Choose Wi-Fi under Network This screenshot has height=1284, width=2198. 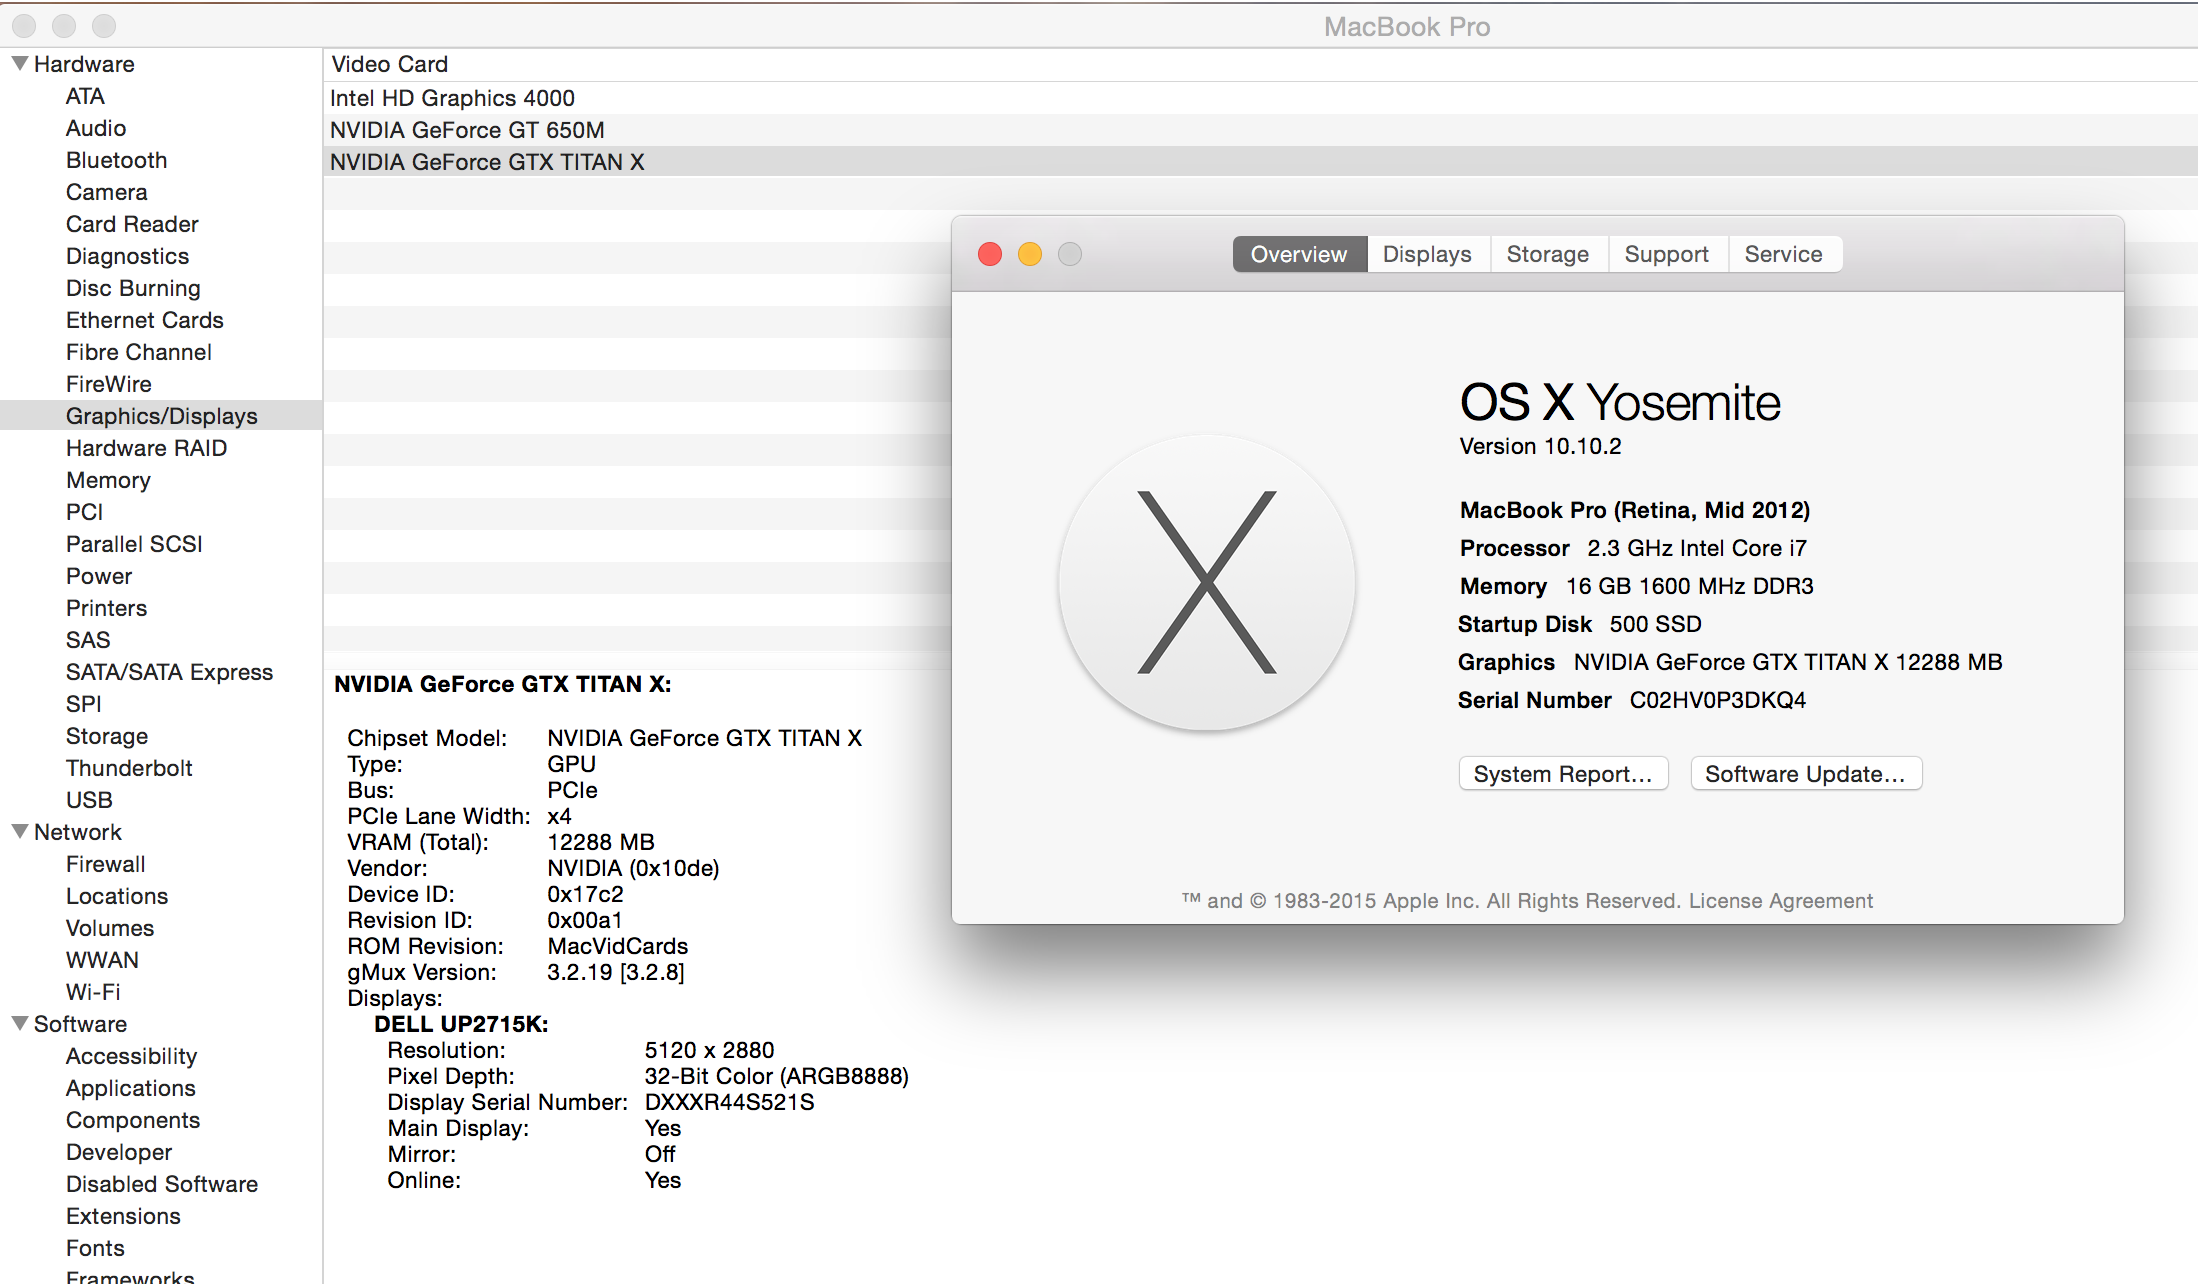tap(93, 992)
